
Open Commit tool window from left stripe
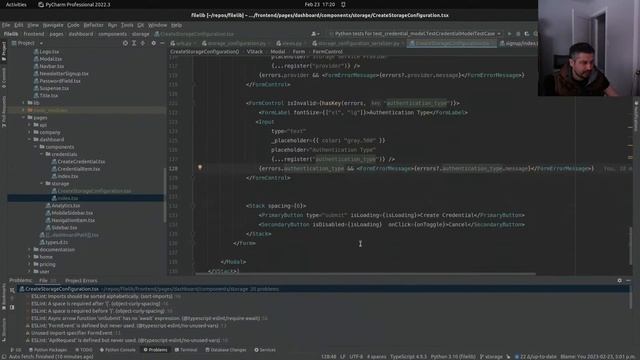pyautogui.click(x=4, y=78)
